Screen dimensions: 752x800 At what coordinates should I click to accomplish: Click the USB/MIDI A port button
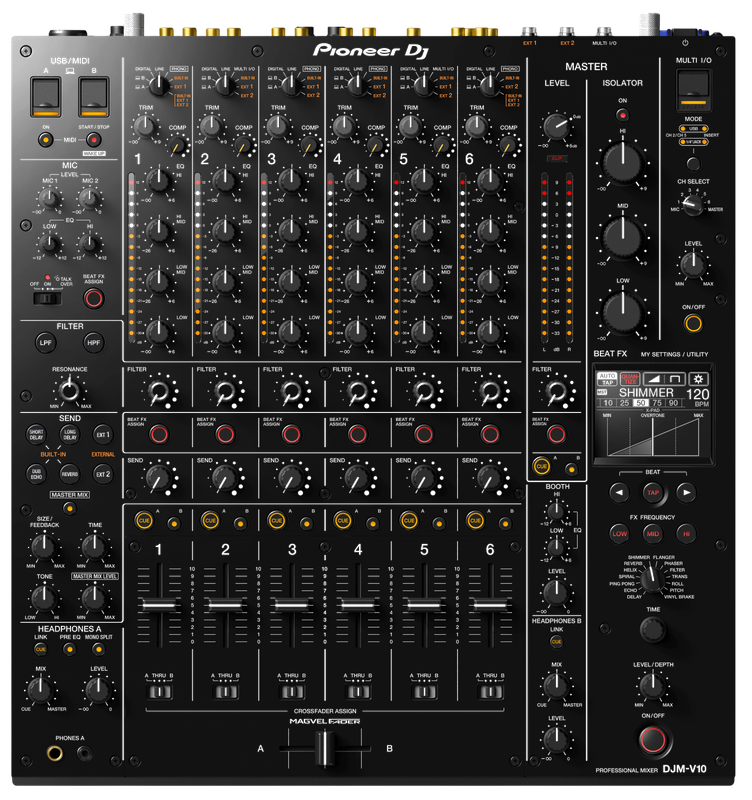[x=45, y=97]
